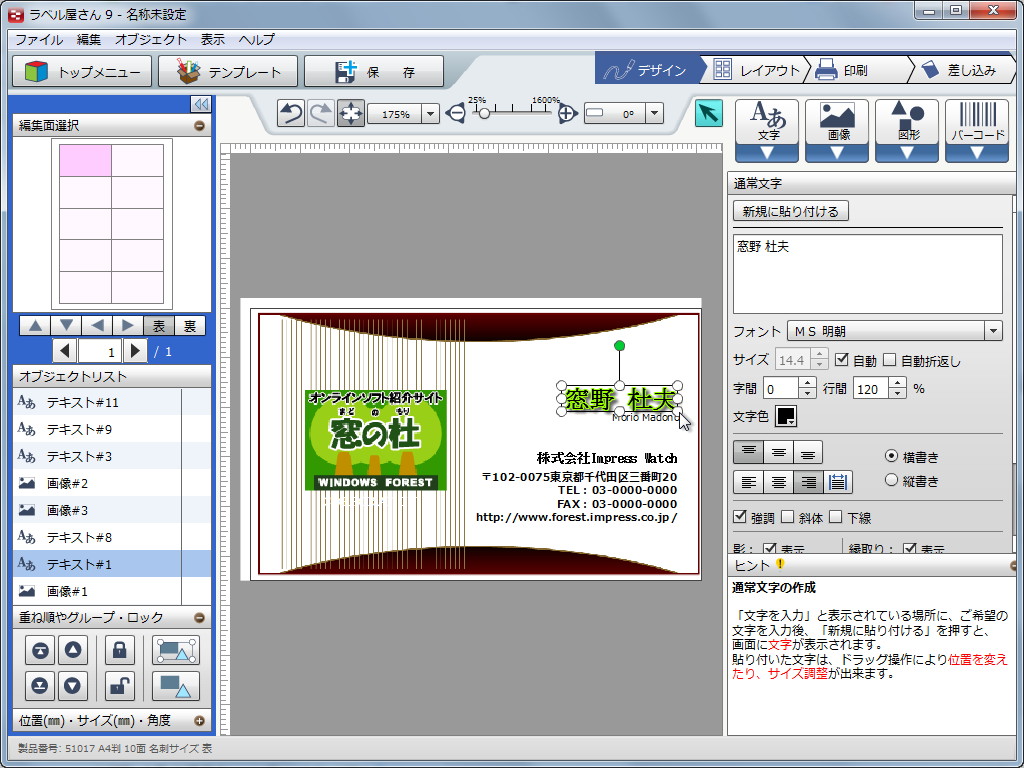Collapse left panel with double-arrow icon
The width and height of the screenshot is (1024, 768).
(200, 104)
